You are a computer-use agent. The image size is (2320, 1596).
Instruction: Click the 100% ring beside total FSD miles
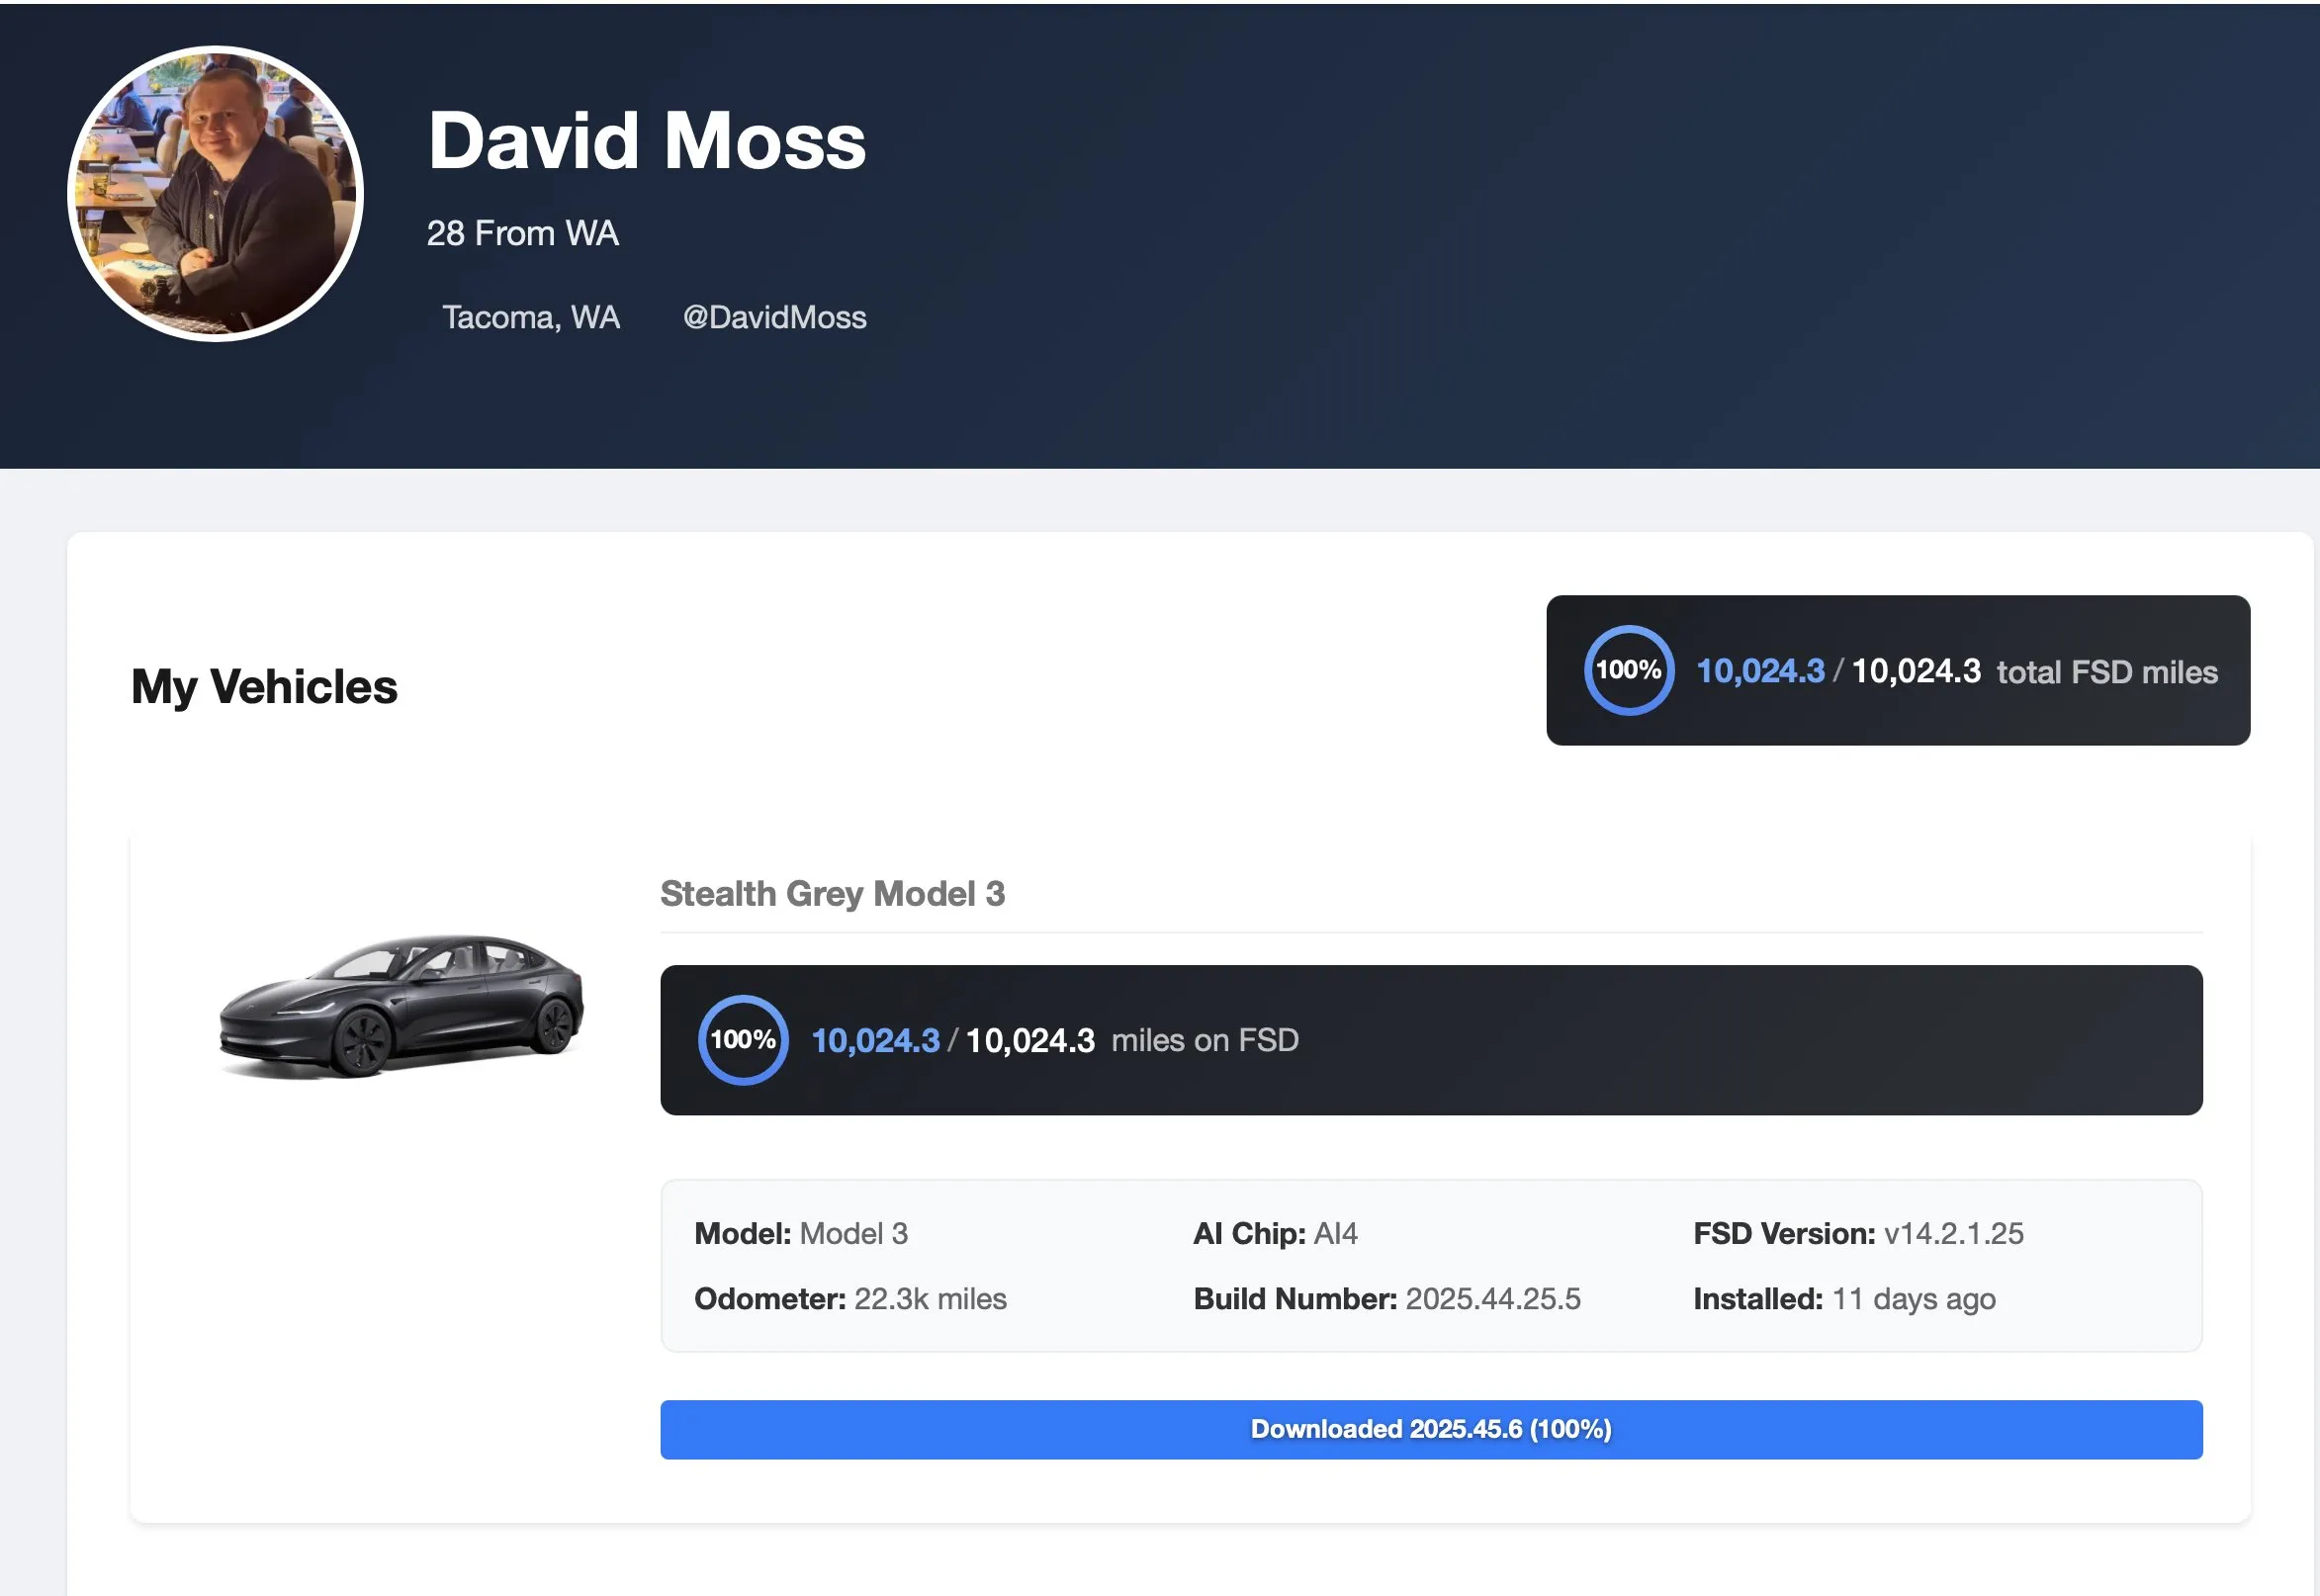tap(1628, 670)
